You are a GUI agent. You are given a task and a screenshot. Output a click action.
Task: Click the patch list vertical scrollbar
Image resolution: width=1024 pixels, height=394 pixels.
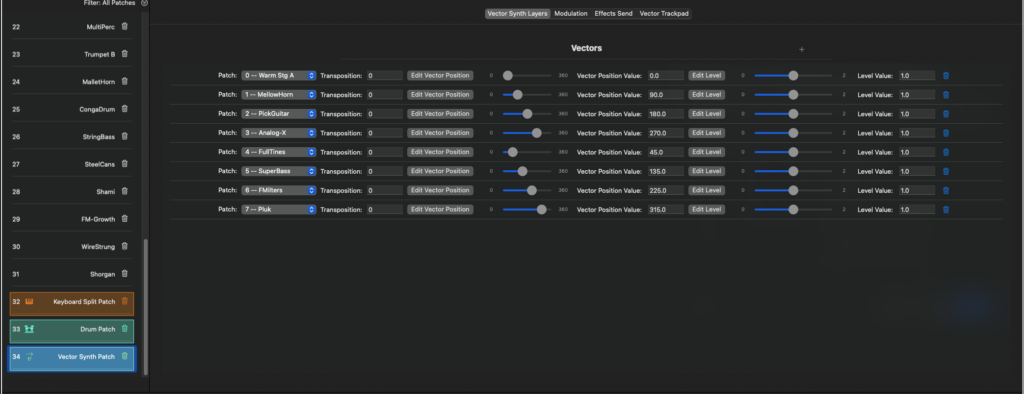click(146, 306)
